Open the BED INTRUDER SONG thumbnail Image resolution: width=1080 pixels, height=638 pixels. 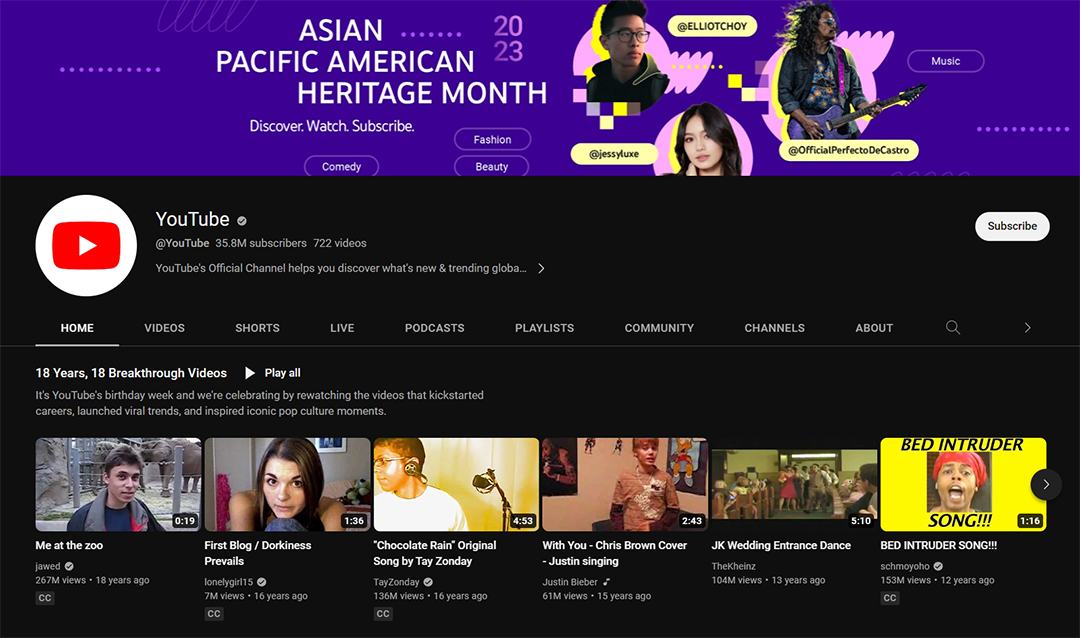[963, 484]
